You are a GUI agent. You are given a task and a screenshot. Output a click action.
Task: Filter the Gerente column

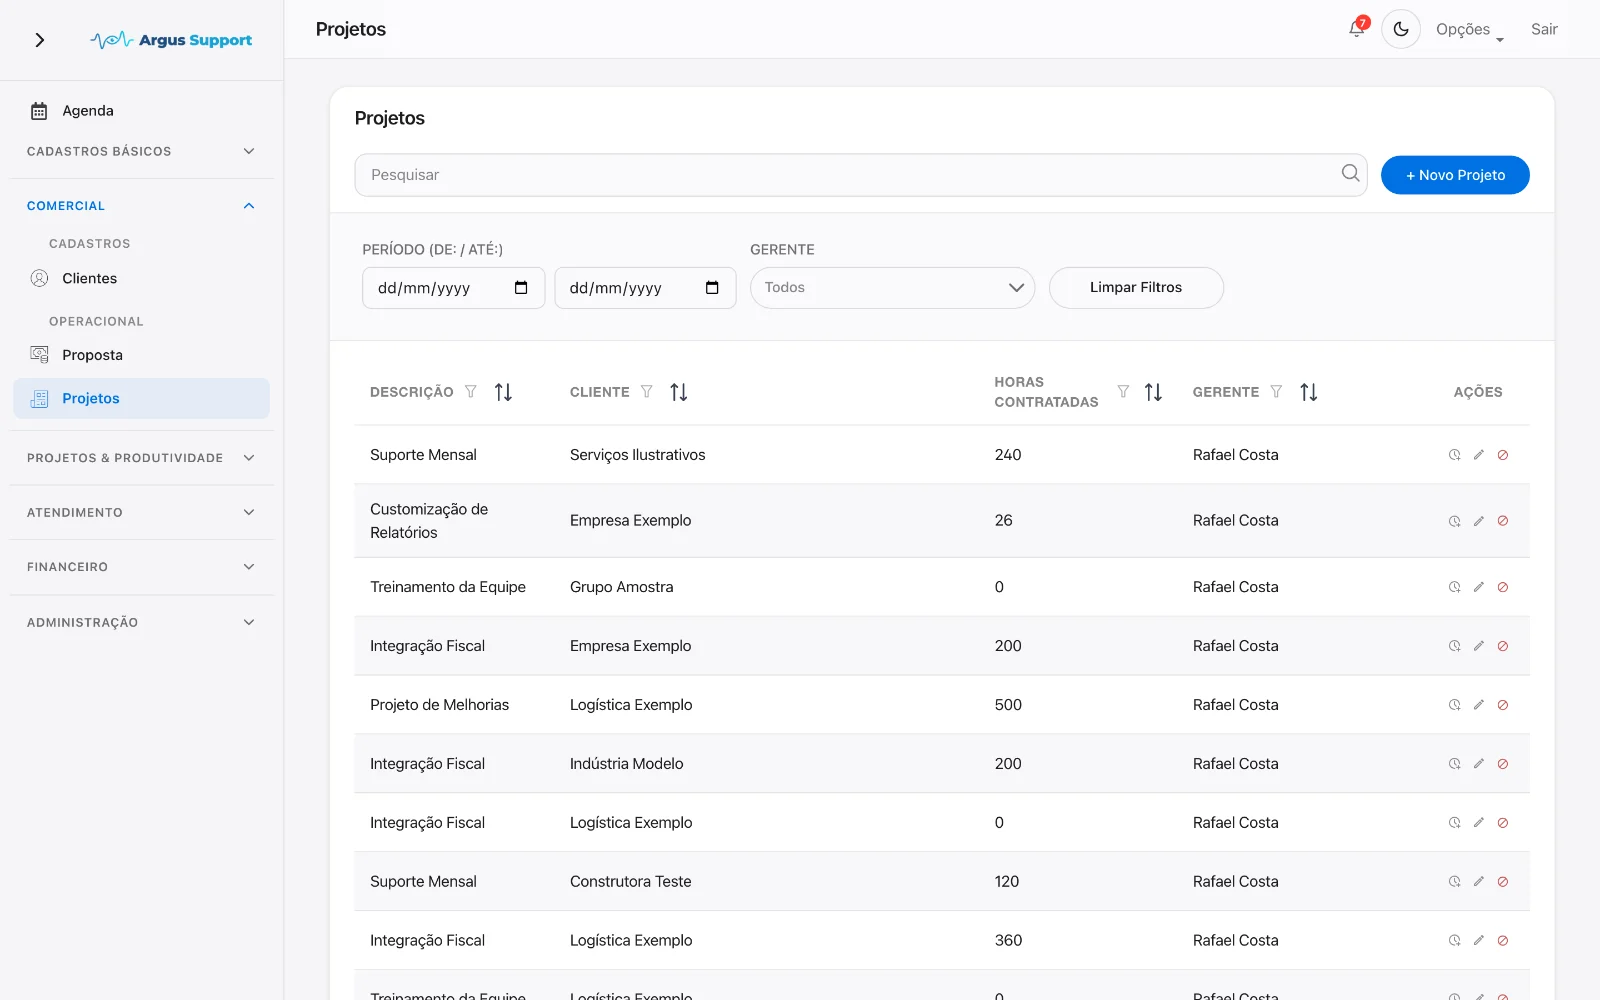click(x=1276, y=392)
